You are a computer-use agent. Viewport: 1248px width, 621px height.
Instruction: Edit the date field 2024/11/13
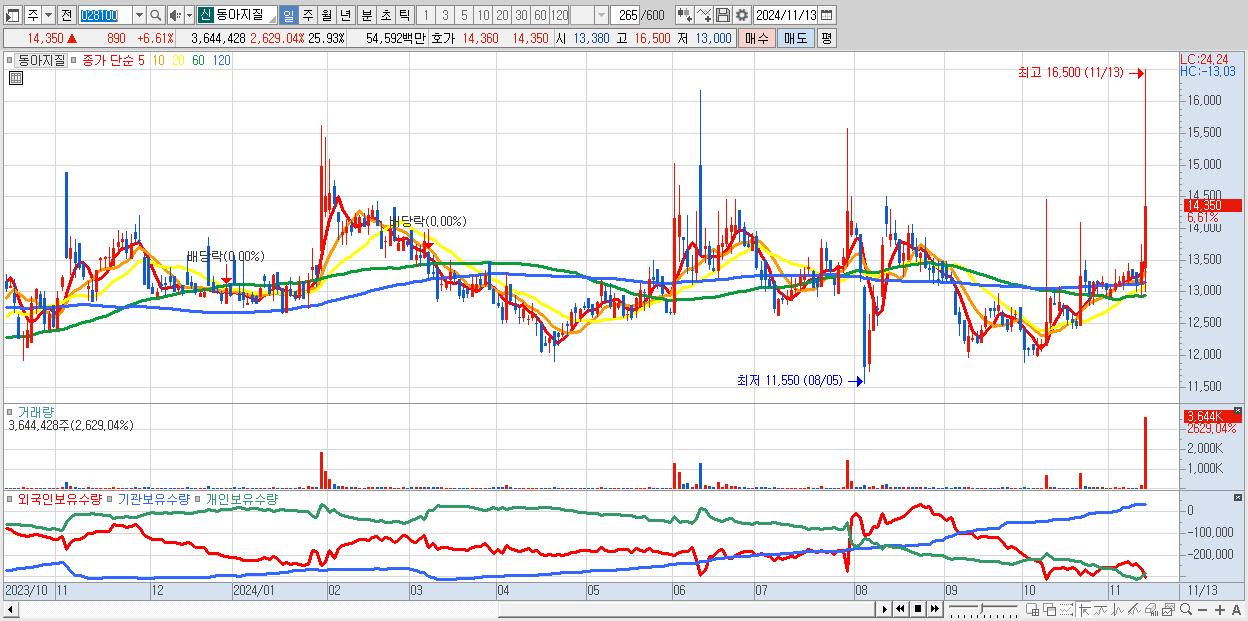(786, 15)
